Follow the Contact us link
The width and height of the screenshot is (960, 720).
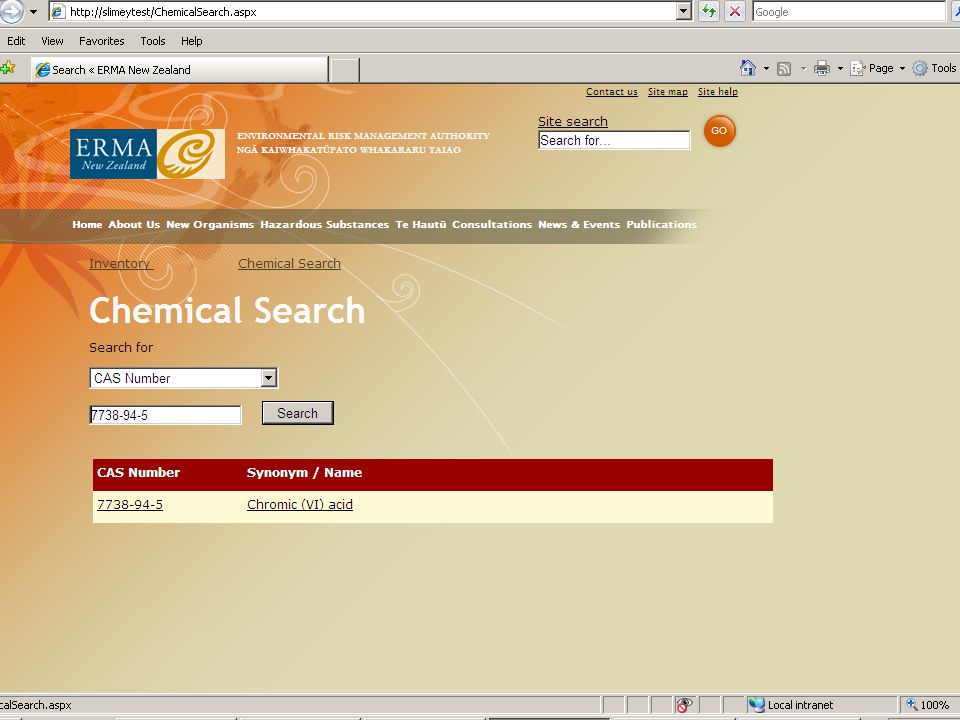point(612,92)
